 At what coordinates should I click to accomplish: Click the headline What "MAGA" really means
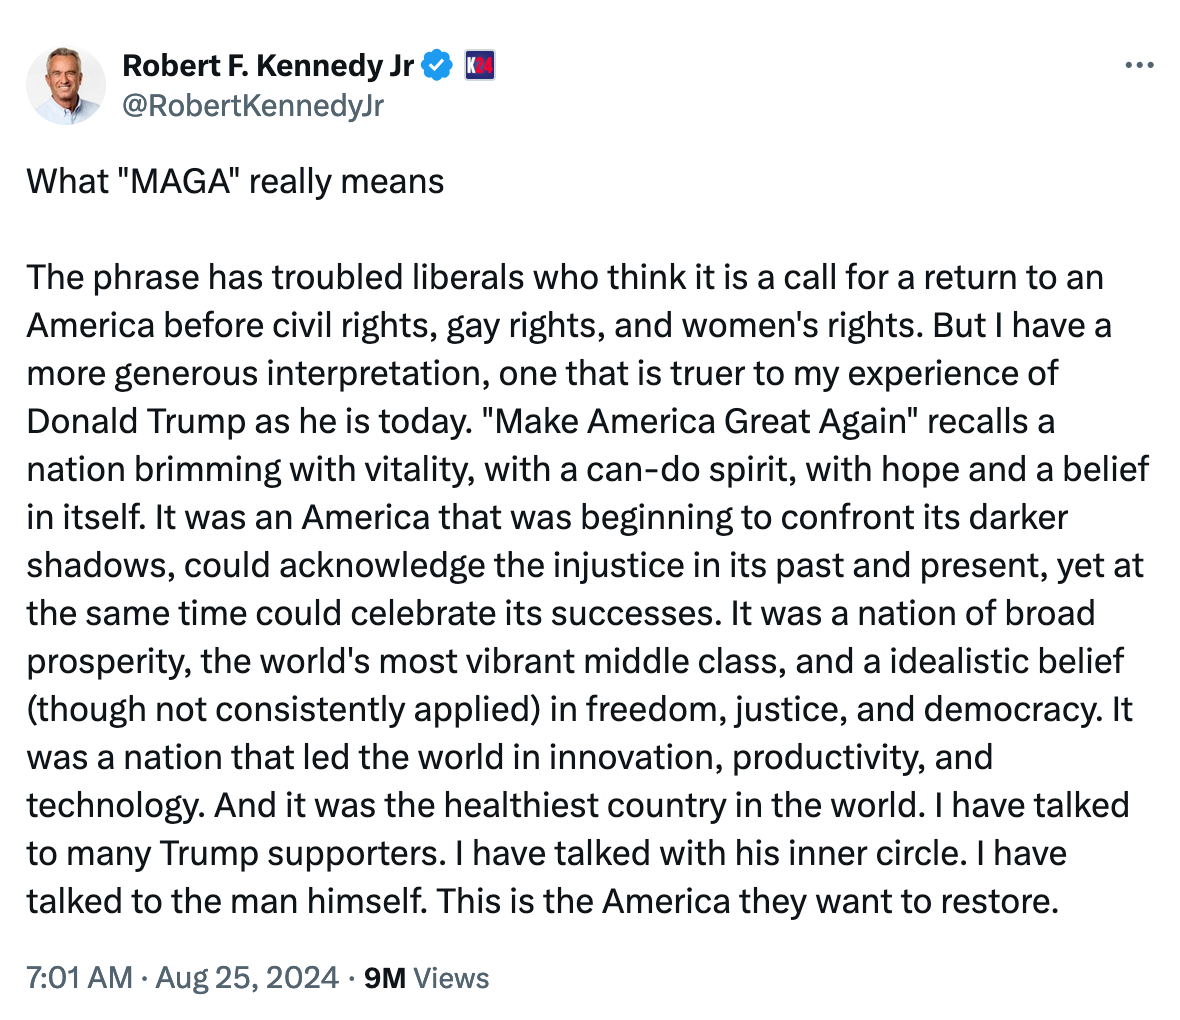235,181
